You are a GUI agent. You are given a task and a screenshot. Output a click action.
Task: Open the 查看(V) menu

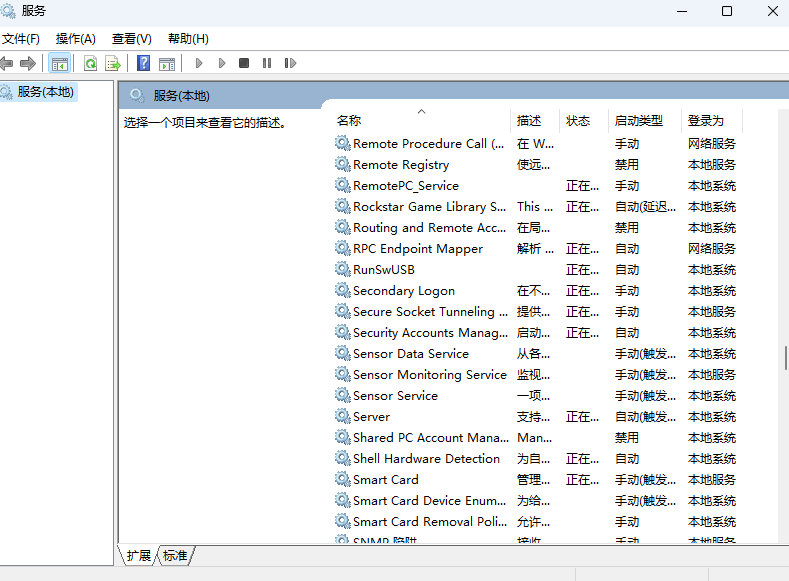(131, 39)
